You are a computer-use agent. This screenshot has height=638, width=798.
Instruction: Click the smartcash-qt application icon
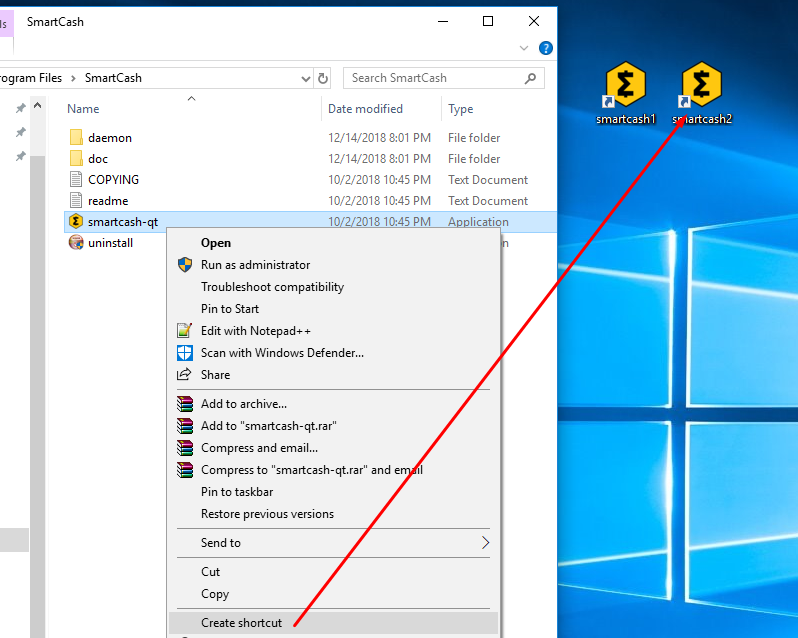76,221
